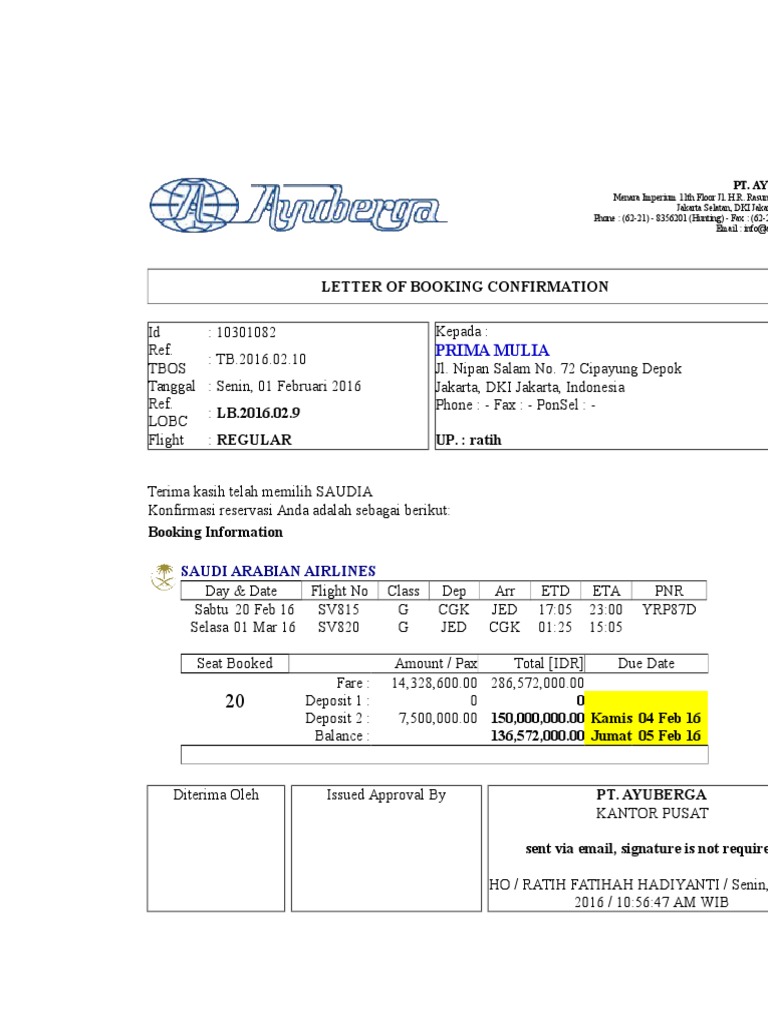Click the Total [IDR] header
The width and height of the screenshot is (768, 1024).
click(x=548, y=663)
